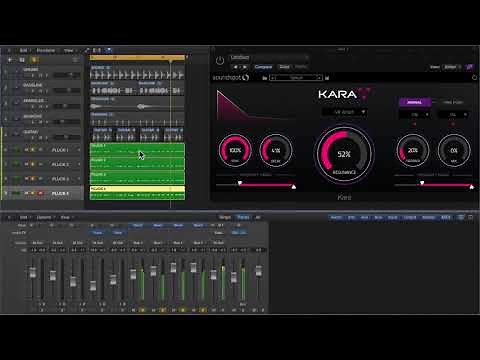480x360 pixels.
Task: Click the add new track plus button
Action: coord(10,60)
